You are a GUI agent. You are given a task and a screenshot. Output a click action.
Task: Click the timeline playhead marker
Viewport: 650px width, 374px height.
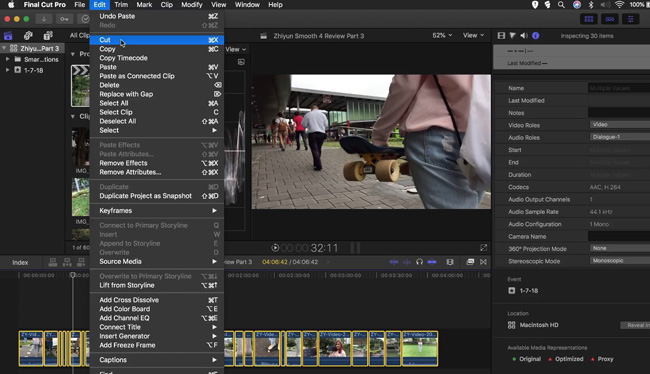point(73,274)
